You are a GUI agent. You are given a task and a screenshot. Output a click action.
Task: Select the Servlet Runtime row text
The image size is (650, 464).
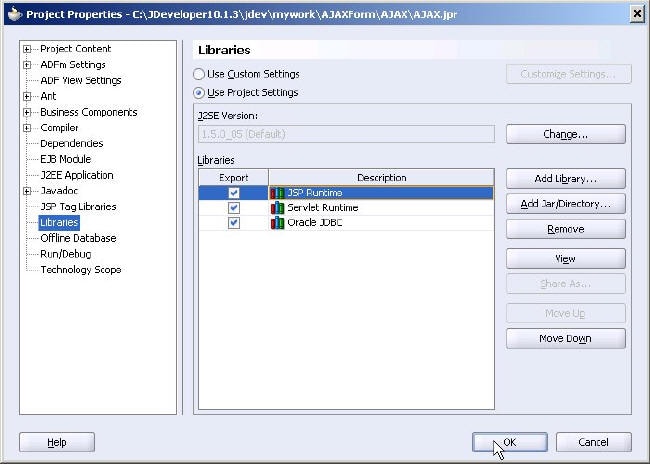[x=323, y=208]
